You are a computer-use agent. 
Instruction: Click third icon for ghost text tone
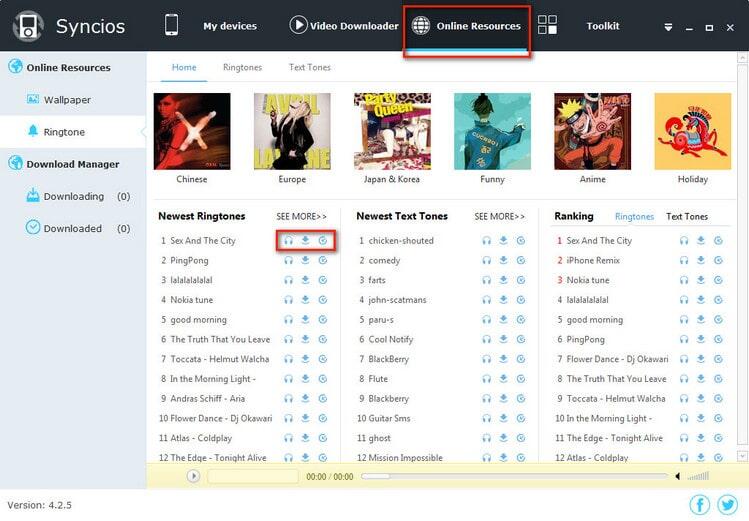pos(521,438)
